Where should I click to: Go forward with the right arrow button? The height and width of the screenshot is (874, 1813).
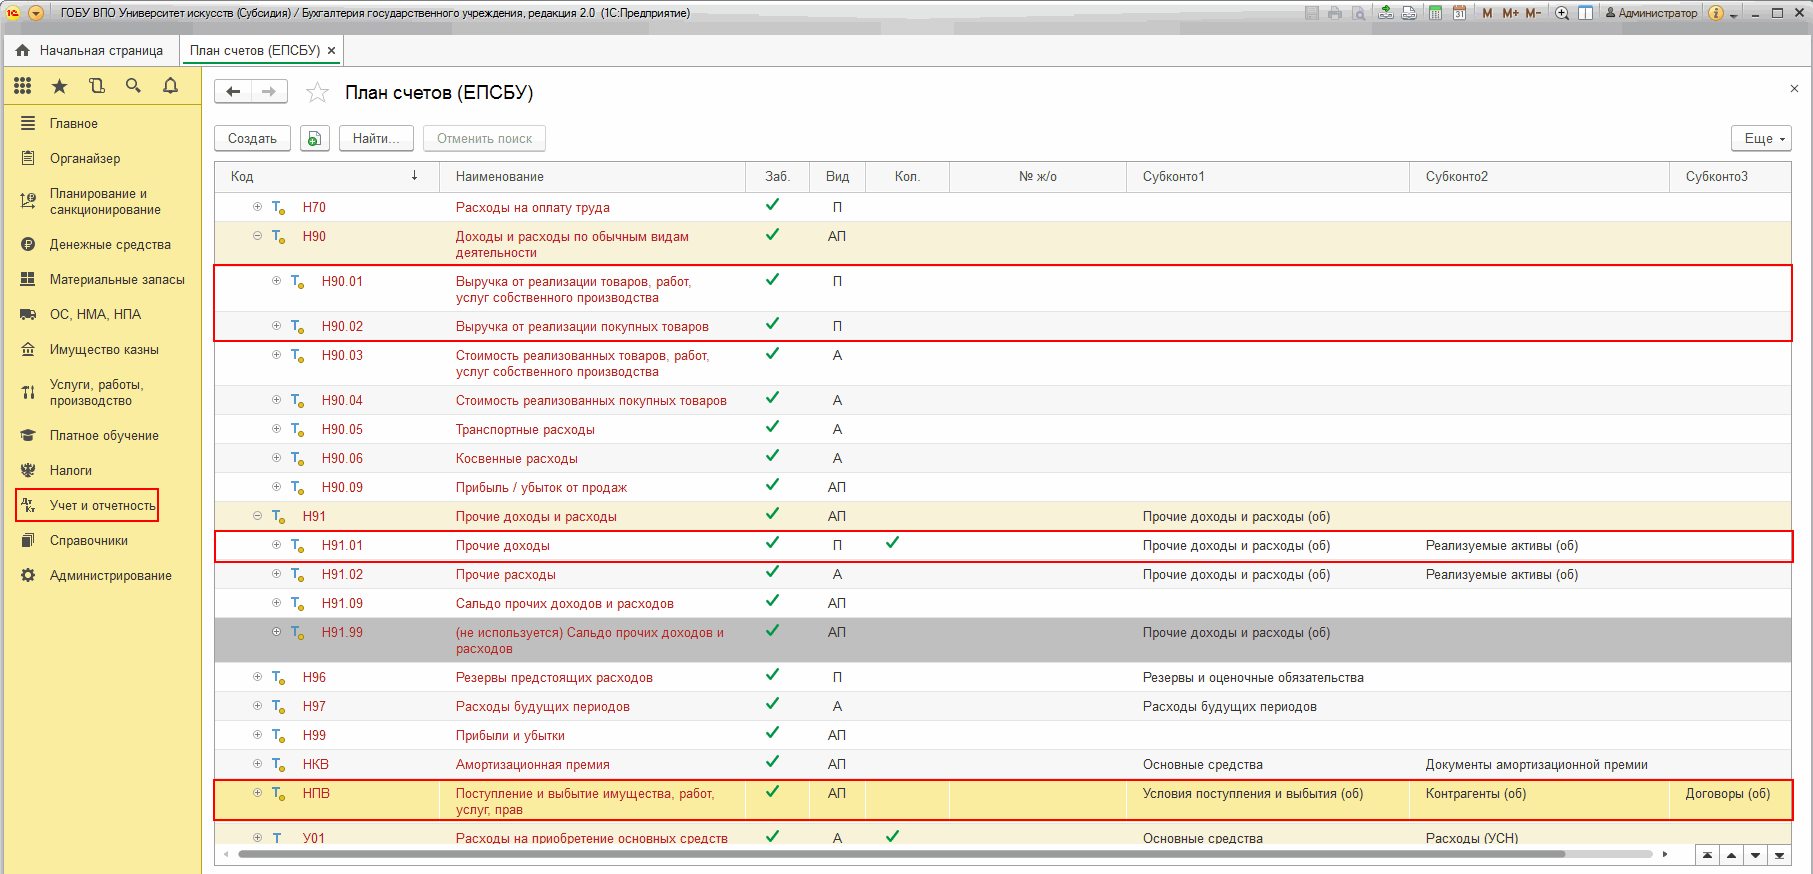[x=269, y=92]
